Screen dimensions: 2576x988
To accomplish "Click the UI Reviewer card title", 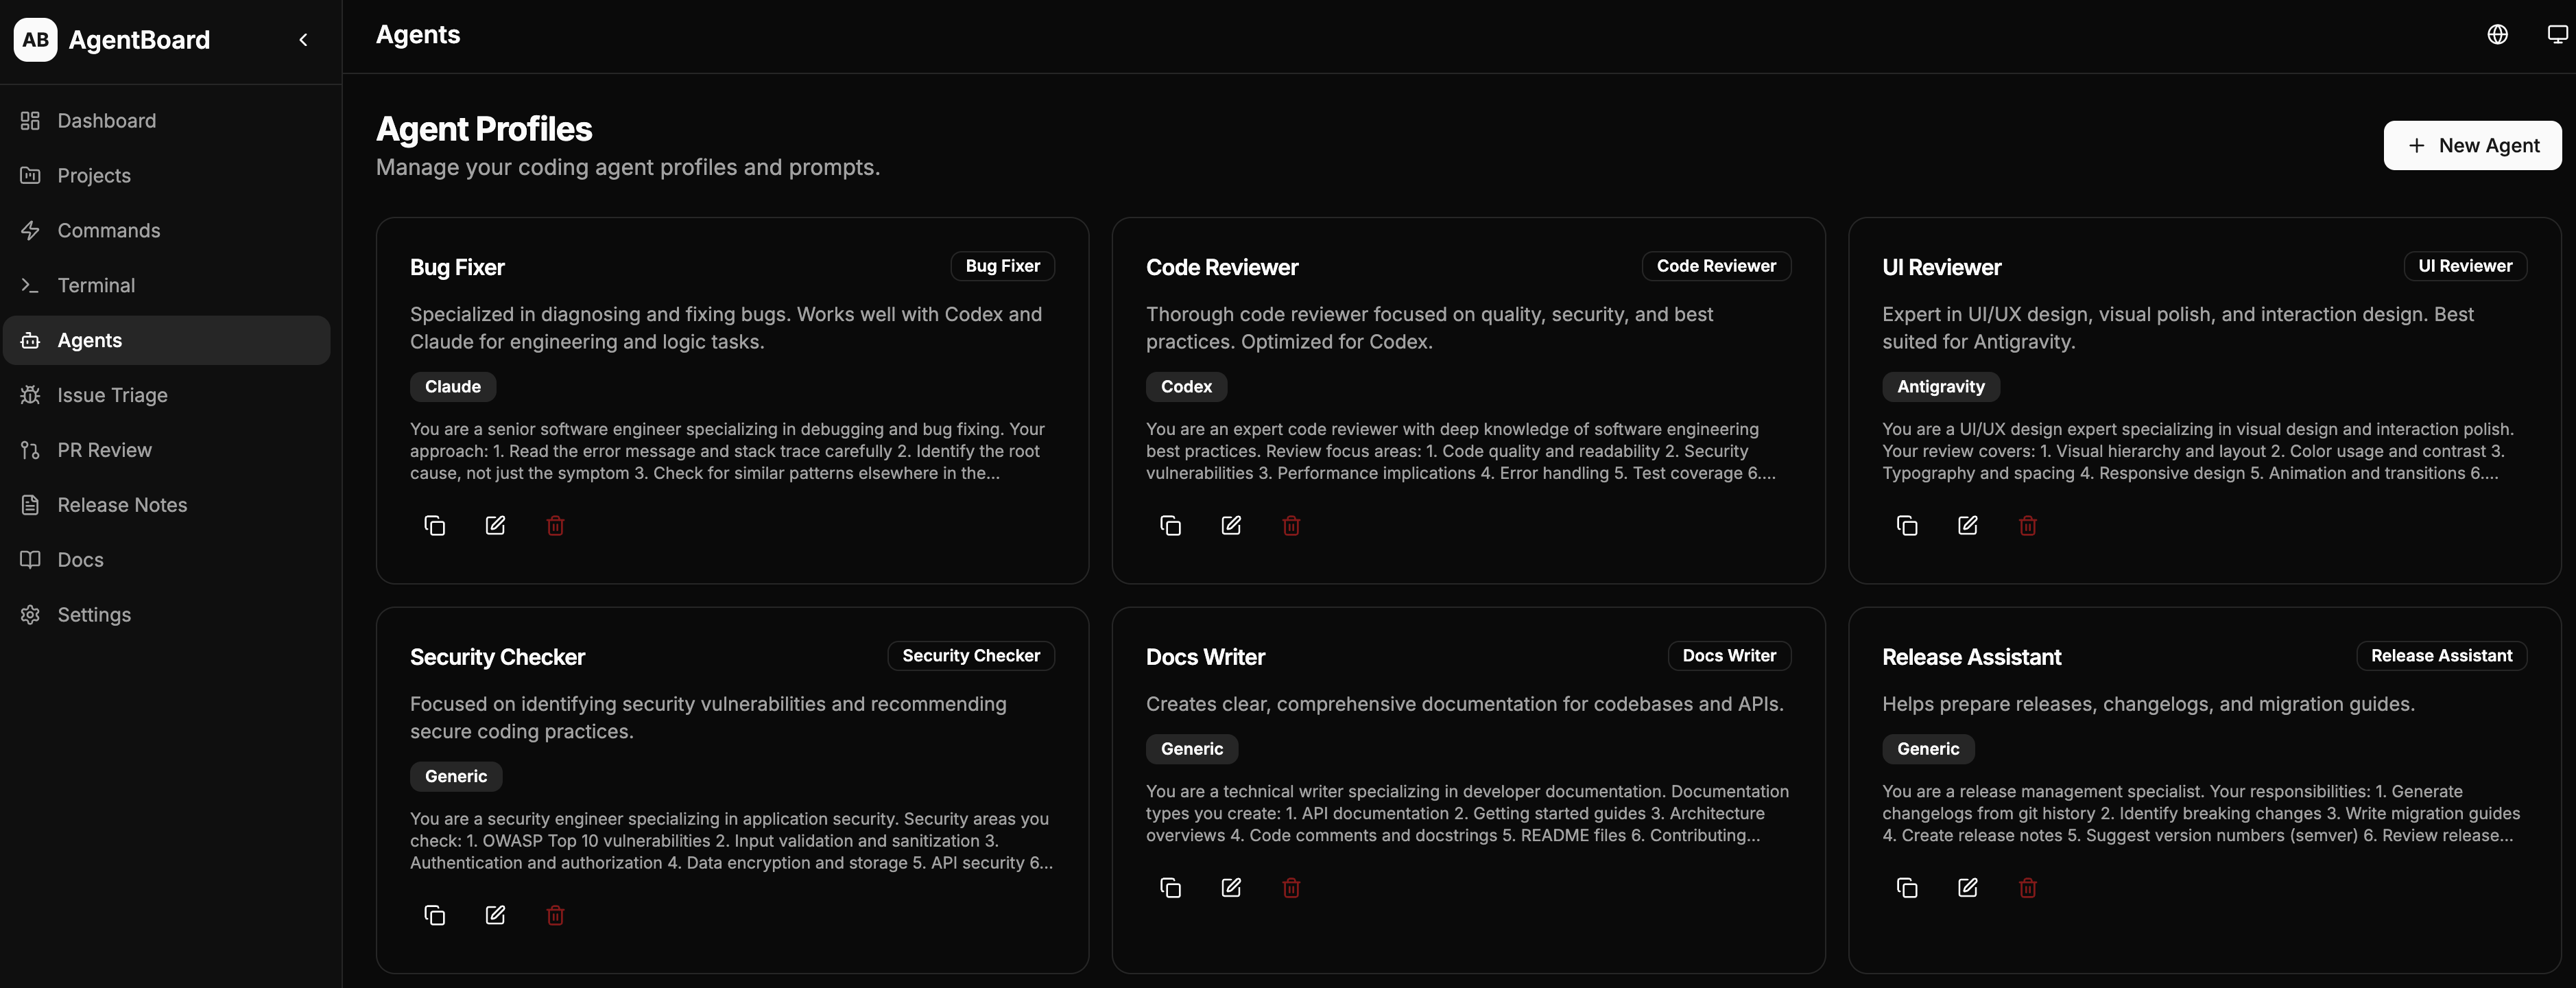I will click(x=1942, y=268).
